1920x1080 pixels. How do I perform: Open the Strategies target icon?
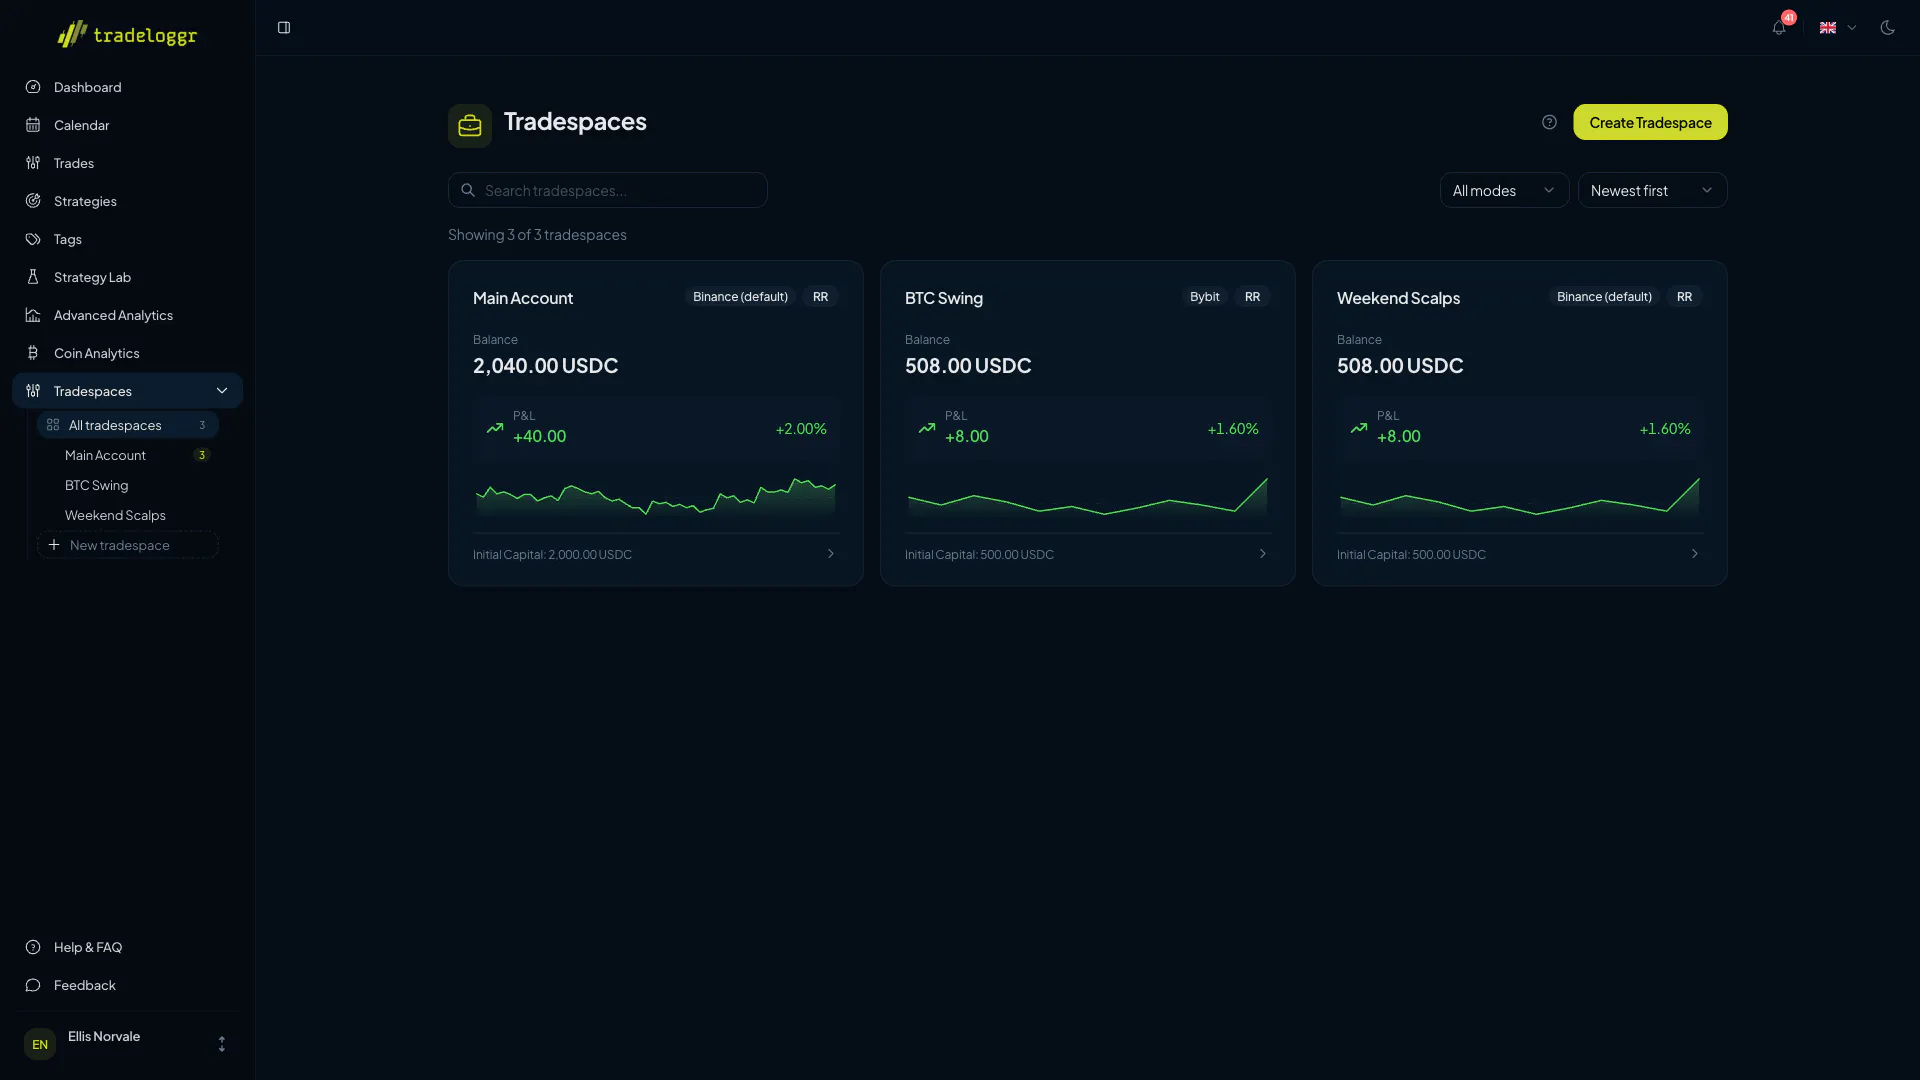tap(33, 201)
